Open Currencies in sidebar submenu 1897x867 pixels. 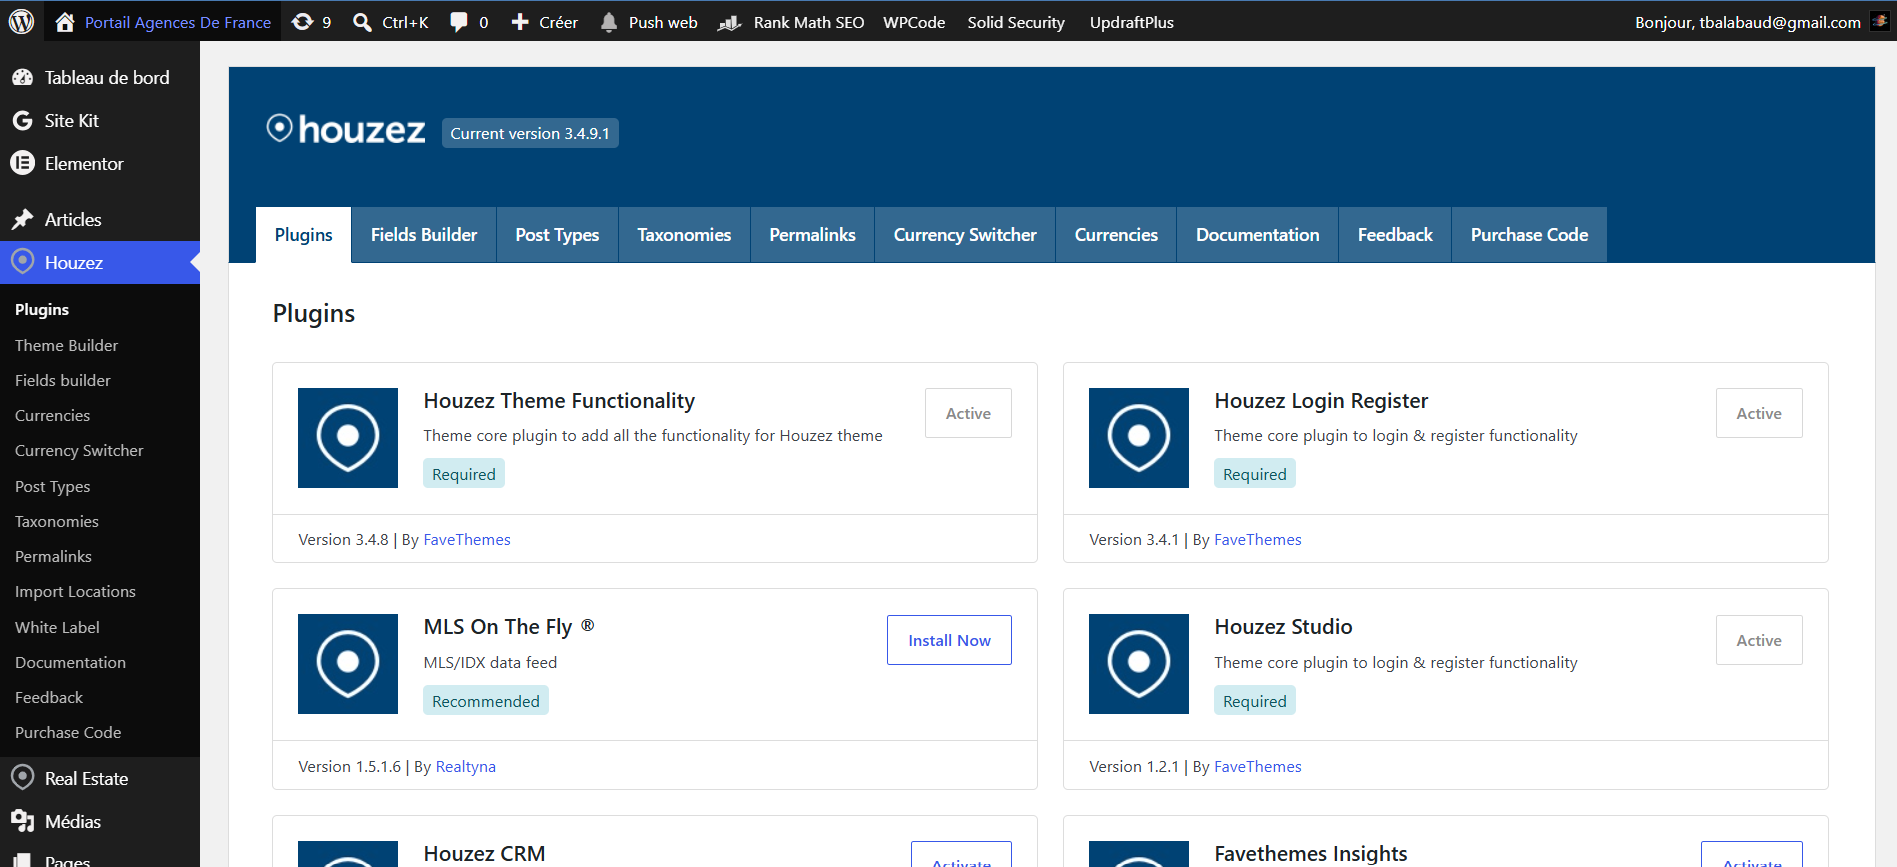pyautogui.click(x=52, y=415)
